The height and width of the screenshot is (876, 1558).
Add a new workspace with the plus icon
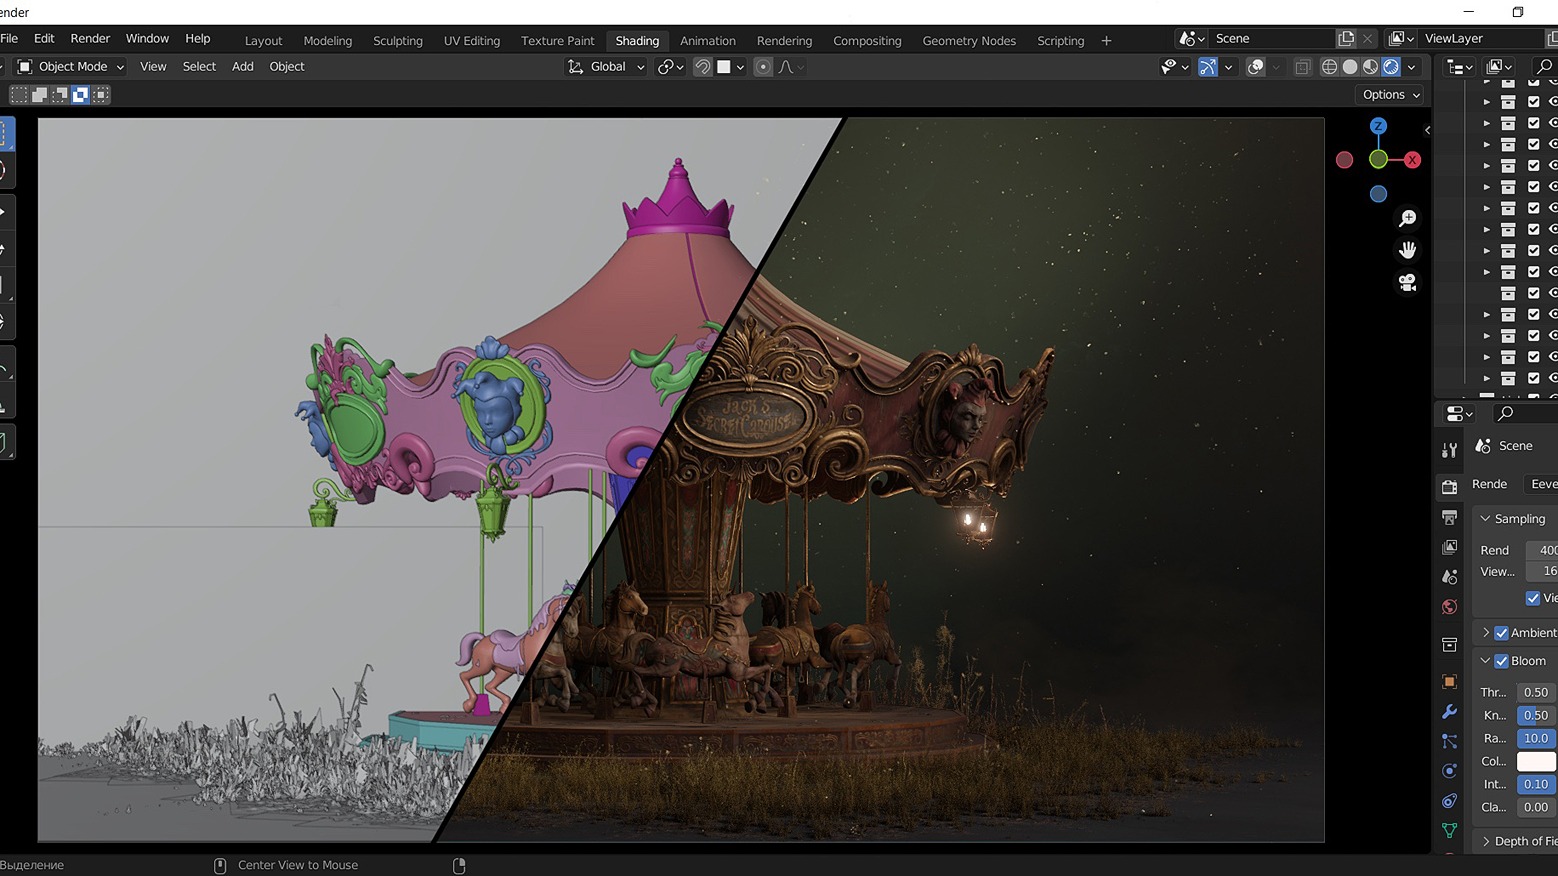[x=1106, y=41]
